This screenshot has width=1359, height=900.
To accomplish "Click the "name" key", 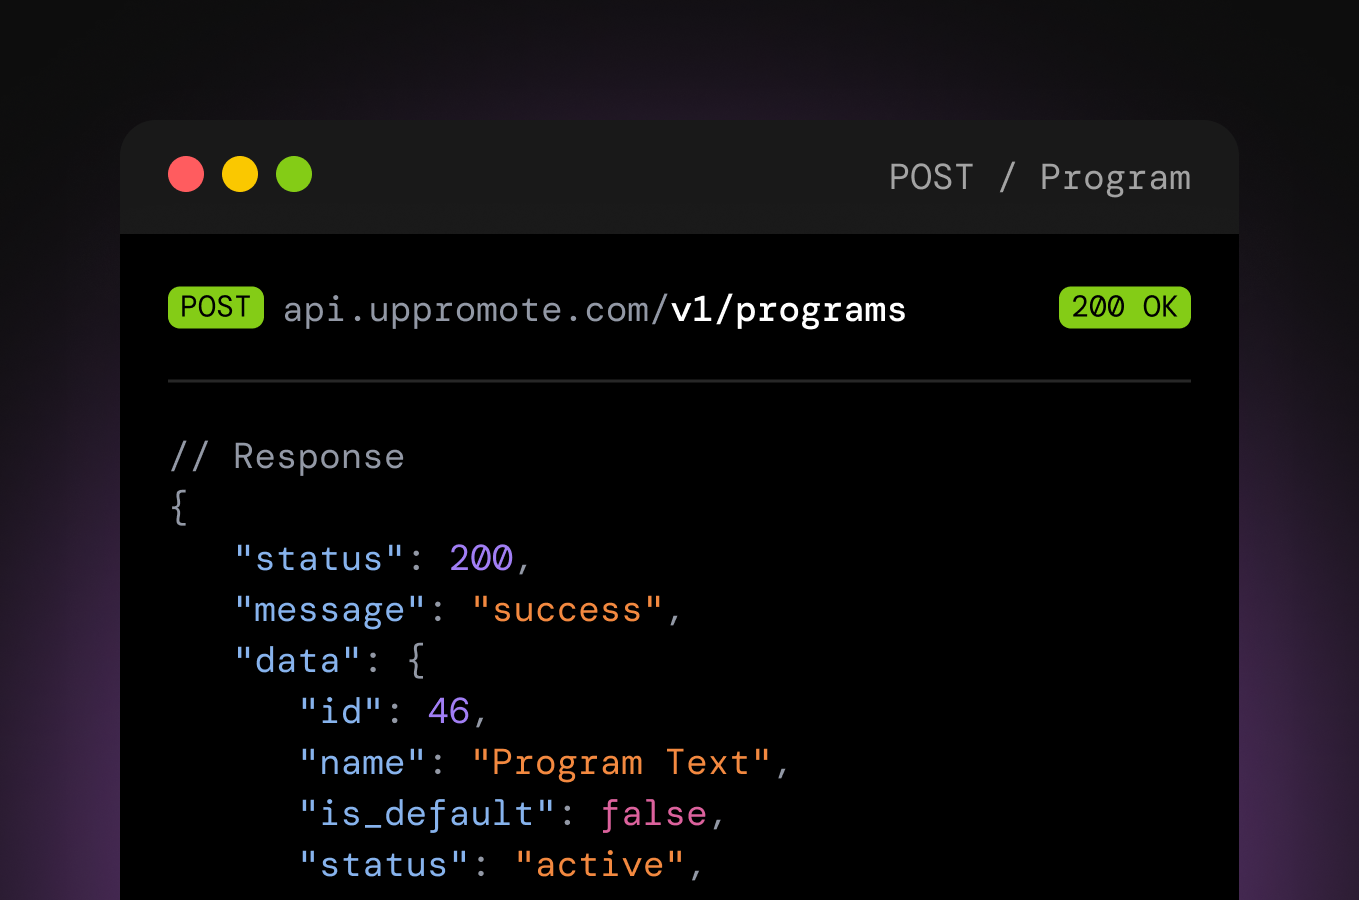I will coord(362,763).
